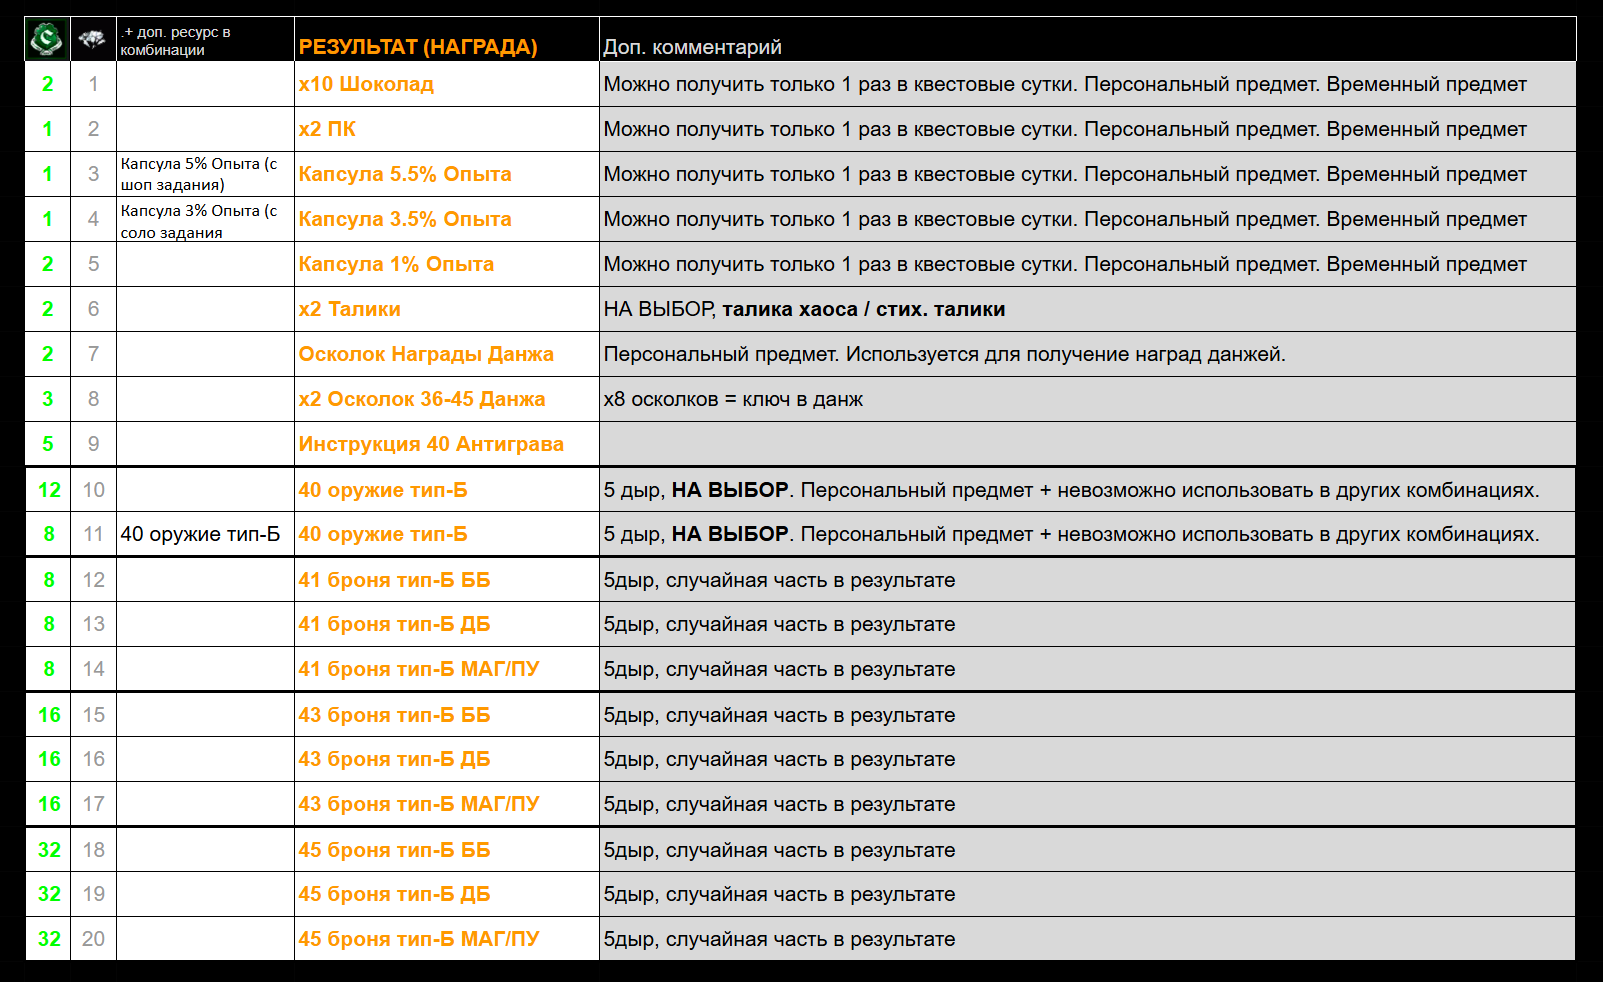Click 'Капсула 5.5% Опыта' reward

click(405, 174)
